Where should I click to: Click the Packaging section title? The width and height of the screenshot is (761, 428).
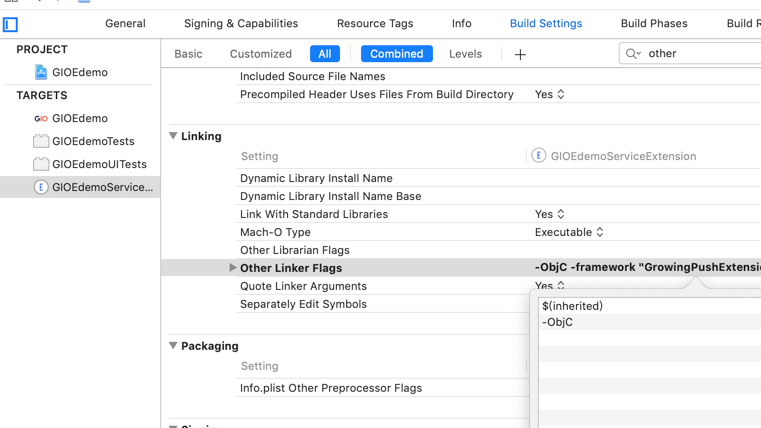(210, 346)
